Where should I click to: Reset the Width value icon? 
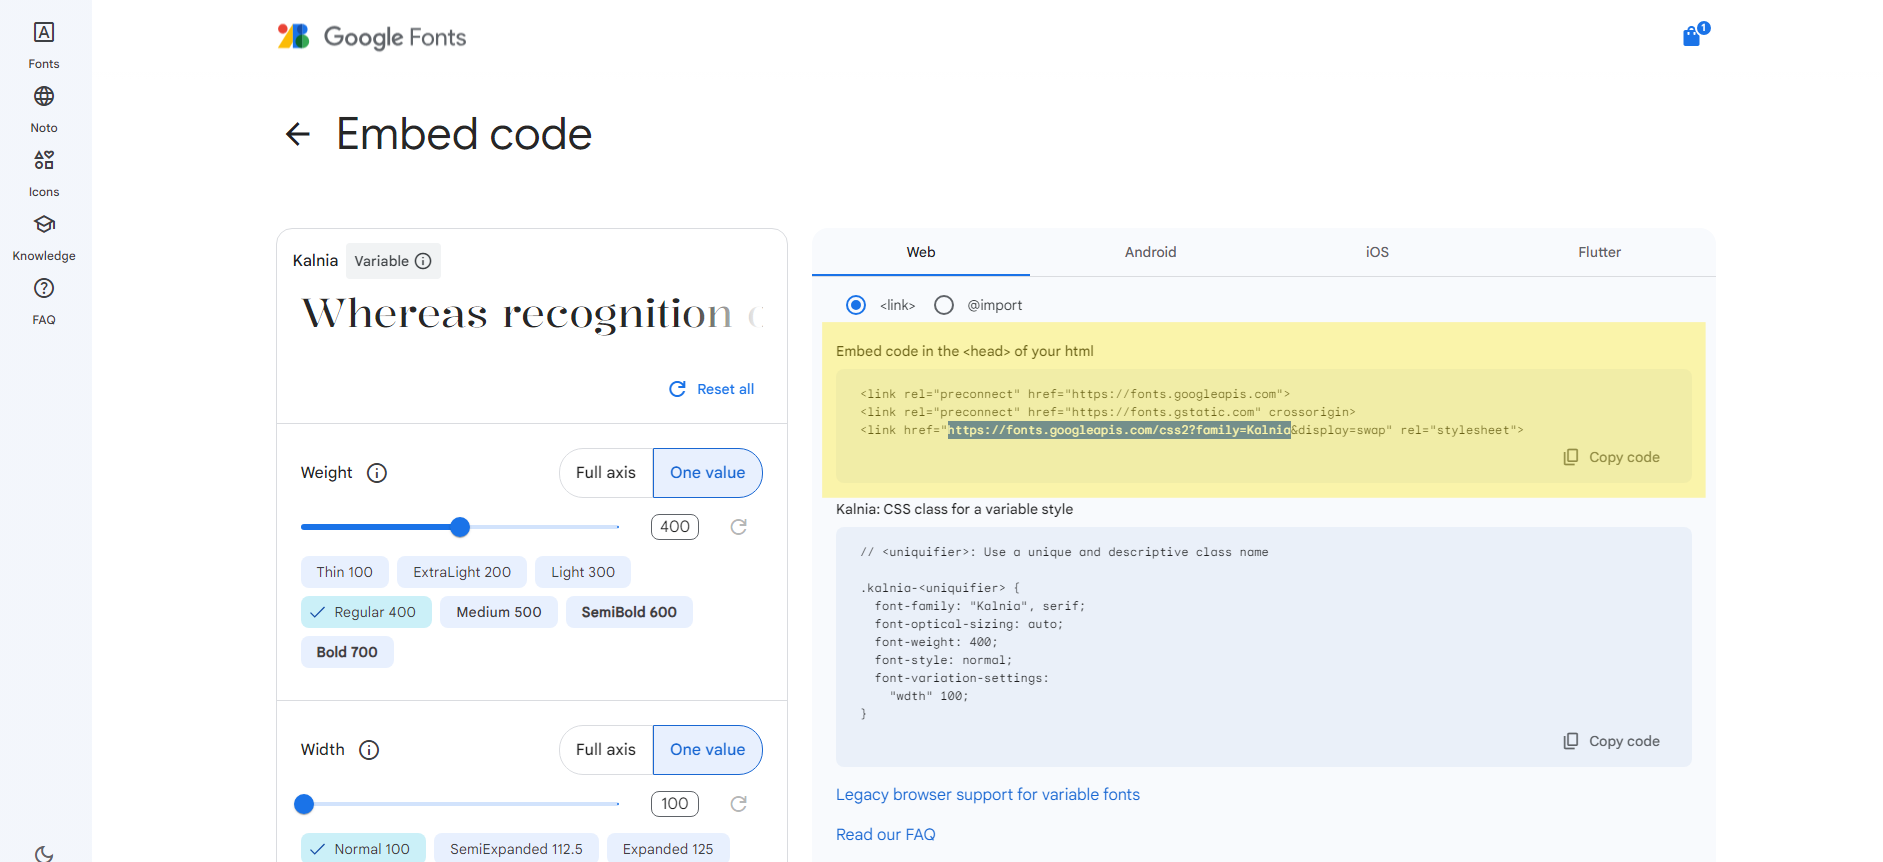[x=739, y=804]
